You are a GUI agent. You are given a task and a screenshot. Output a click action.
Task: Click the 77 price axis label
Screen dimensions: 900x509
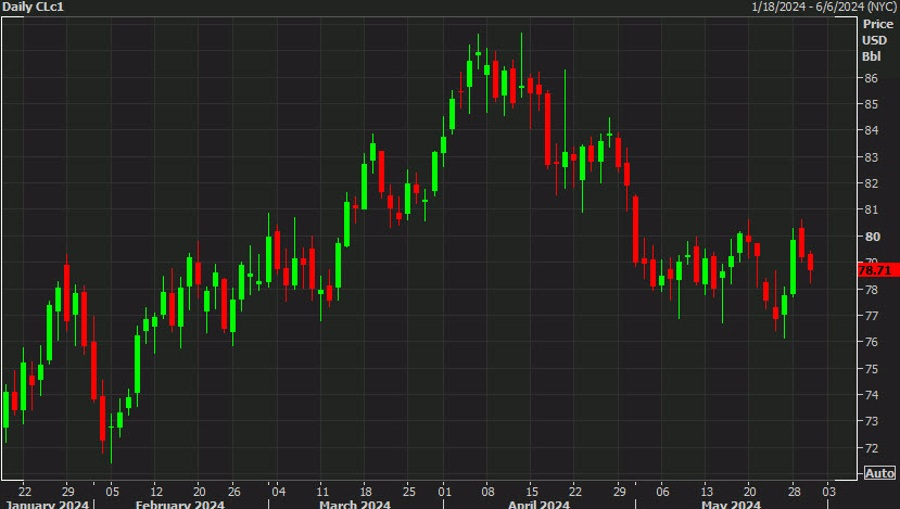click(x=871, y=316)
